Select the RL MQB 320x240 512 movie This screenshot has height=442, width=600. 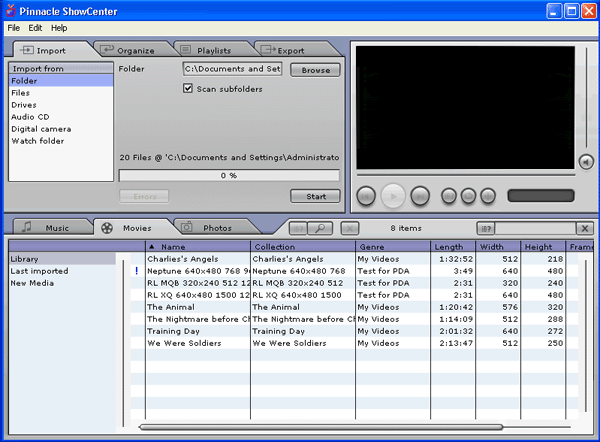pyautogui.click(x=354, y=283)
